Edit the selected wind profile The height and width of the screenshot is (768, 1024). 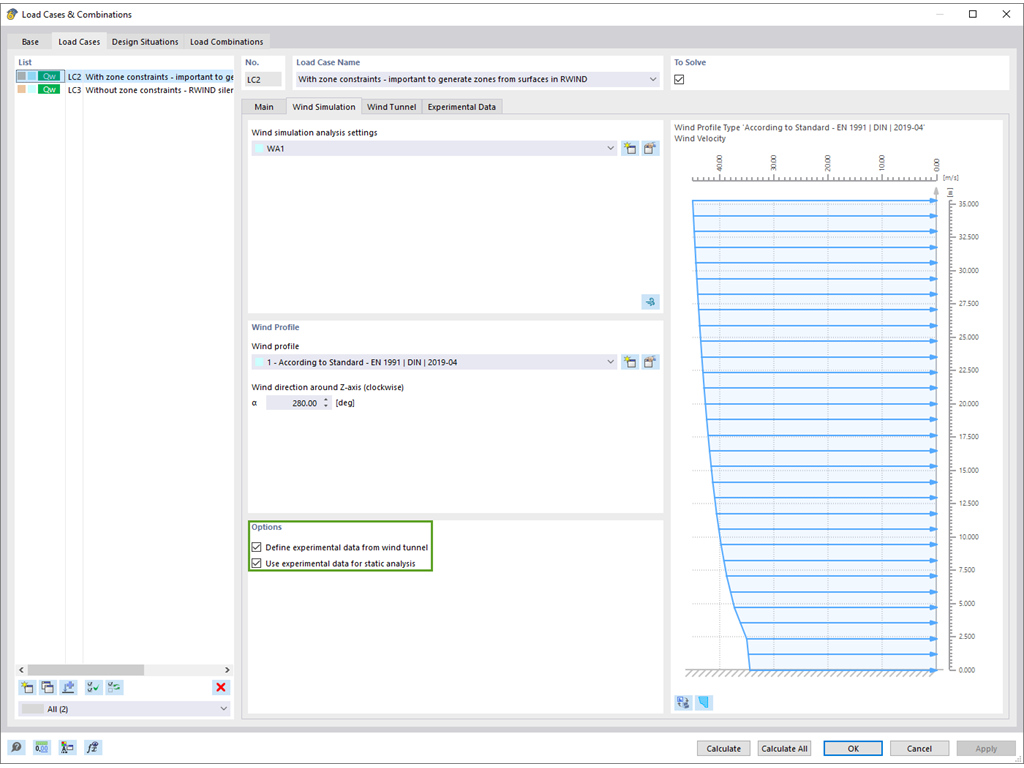650,362
